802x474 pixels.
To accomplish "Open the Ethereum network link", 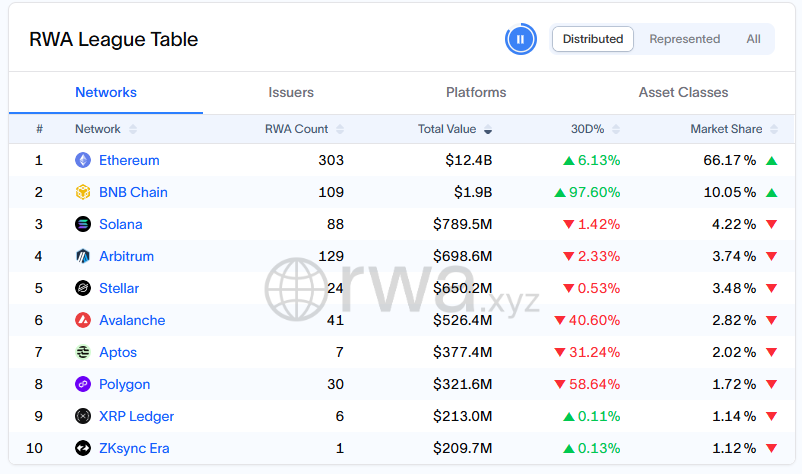I will point(129,161).
